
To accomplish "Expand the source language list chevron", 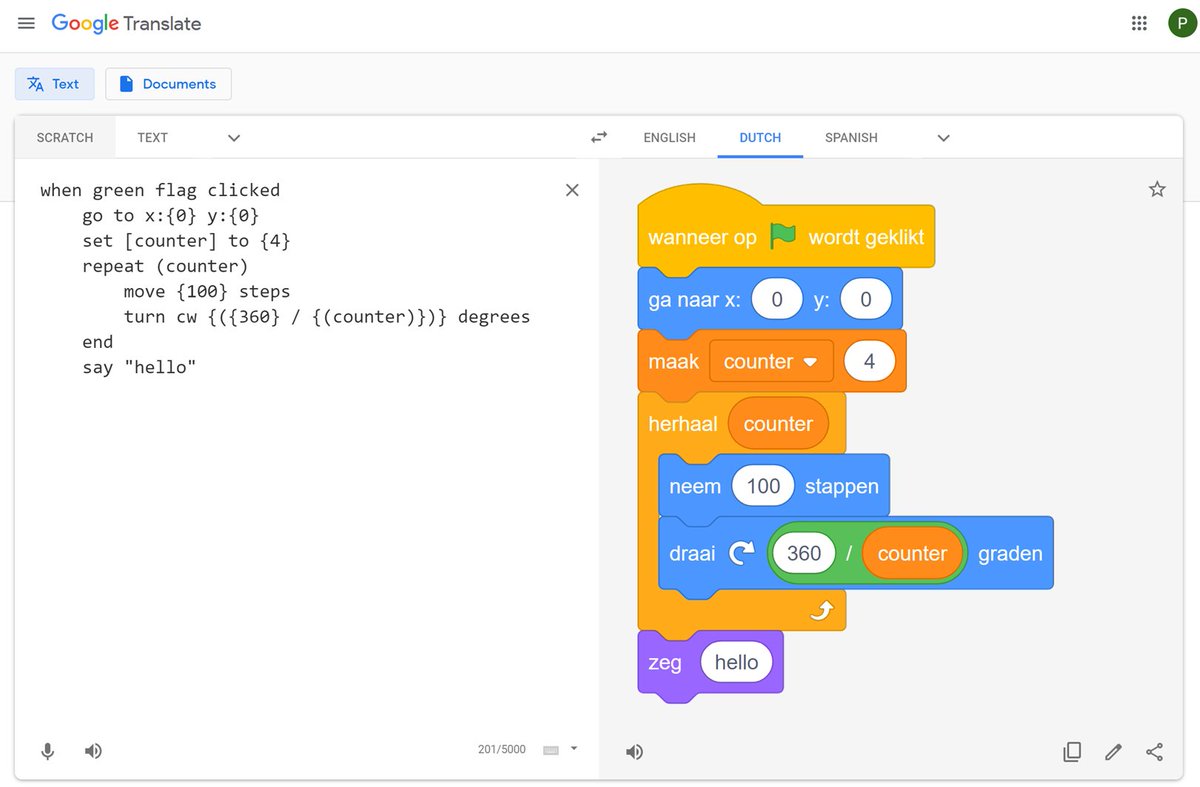I will [x=234, y=138].
